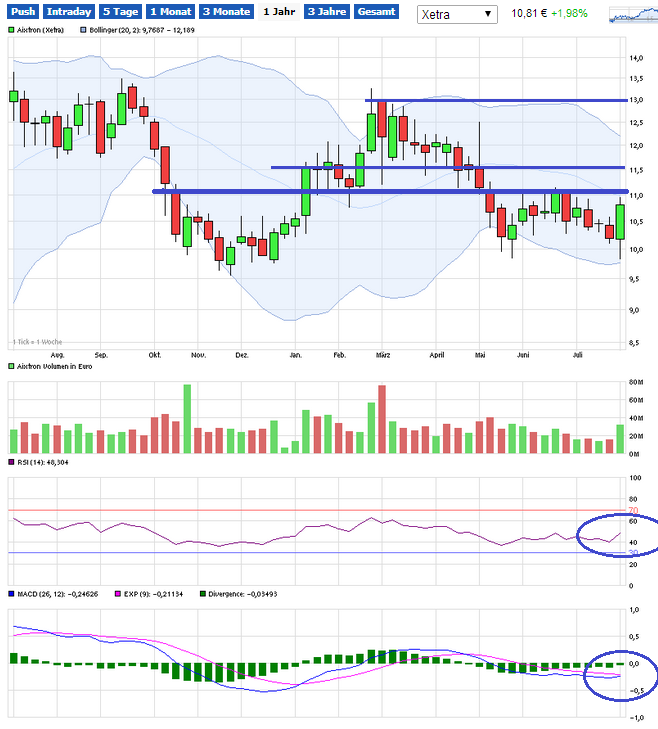Click the EXP (9): -0,21134 label

(153, 594)
